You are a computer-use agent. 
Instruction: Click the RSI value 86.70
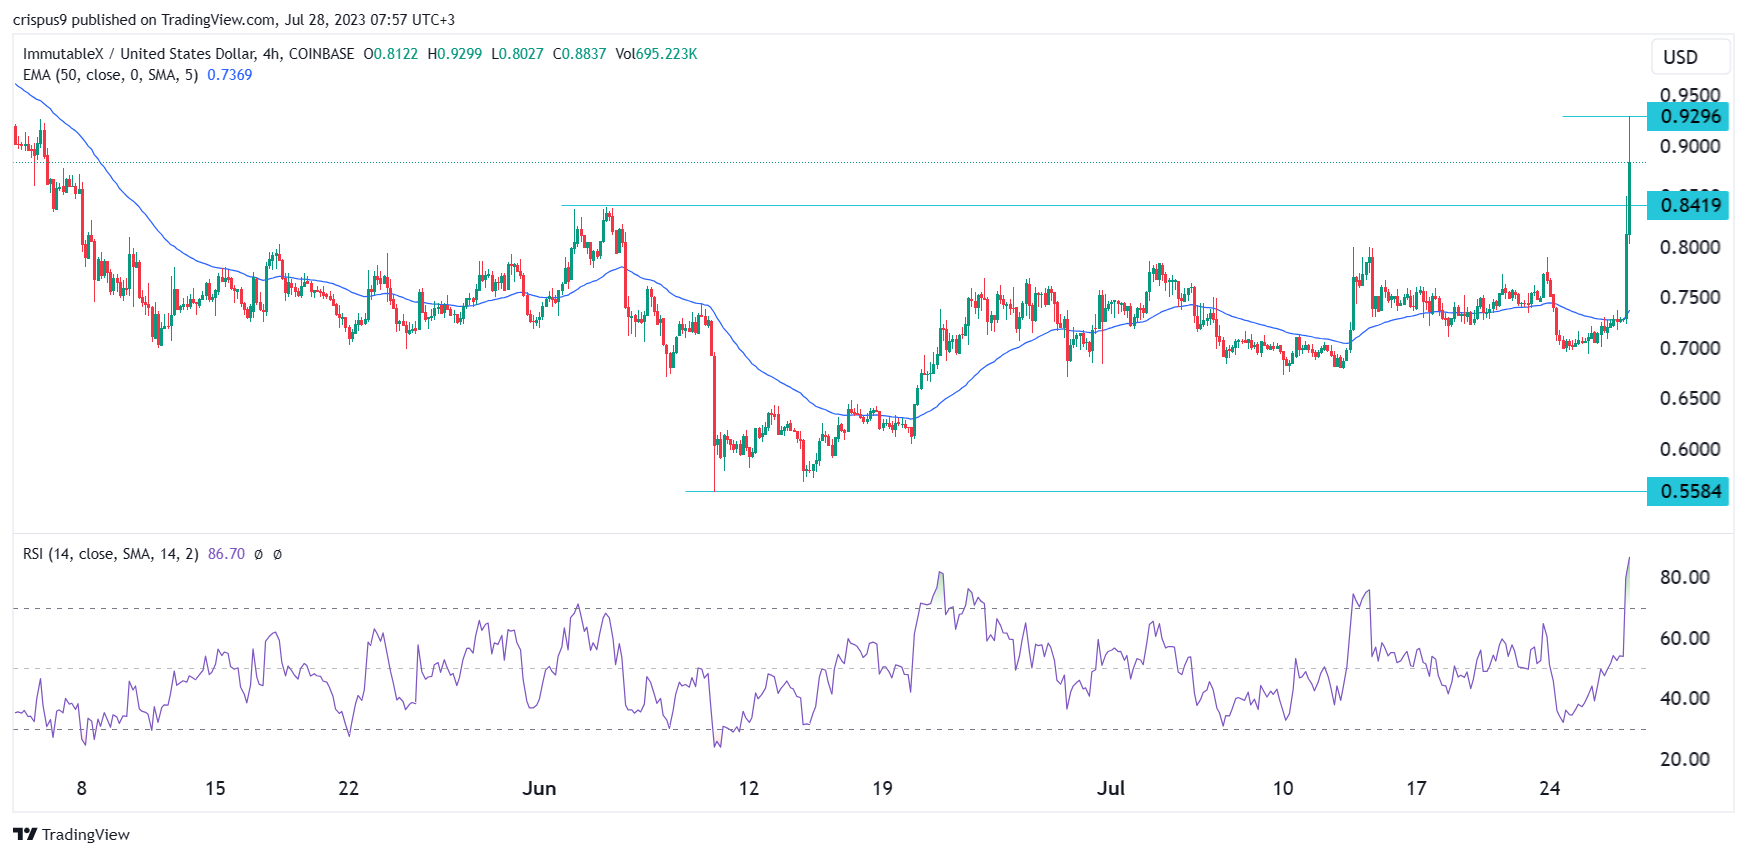226,554
